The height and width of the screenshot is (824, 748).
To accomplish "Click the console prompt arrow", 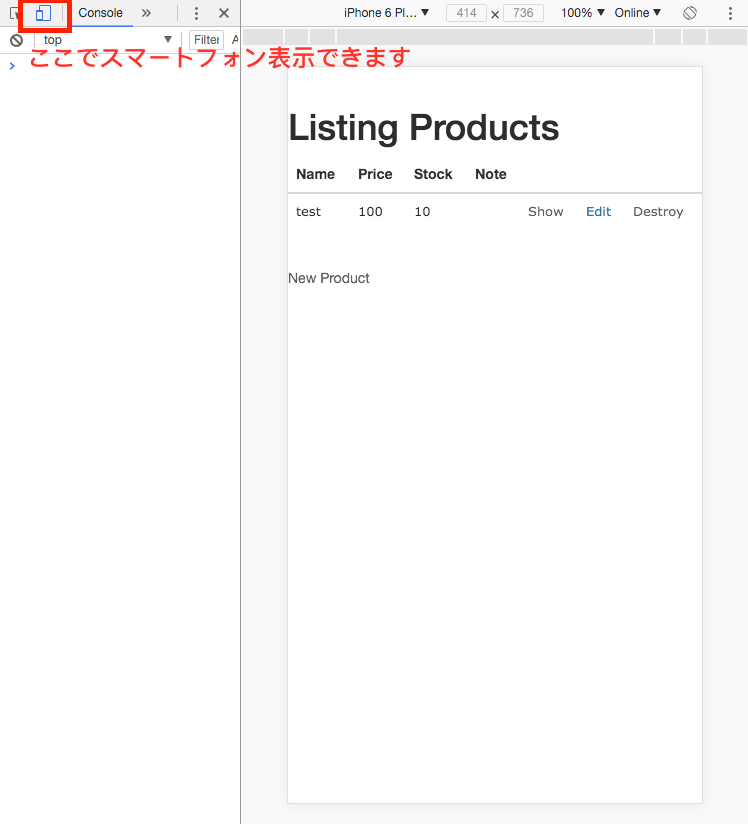I will click(x=12, y=66).
